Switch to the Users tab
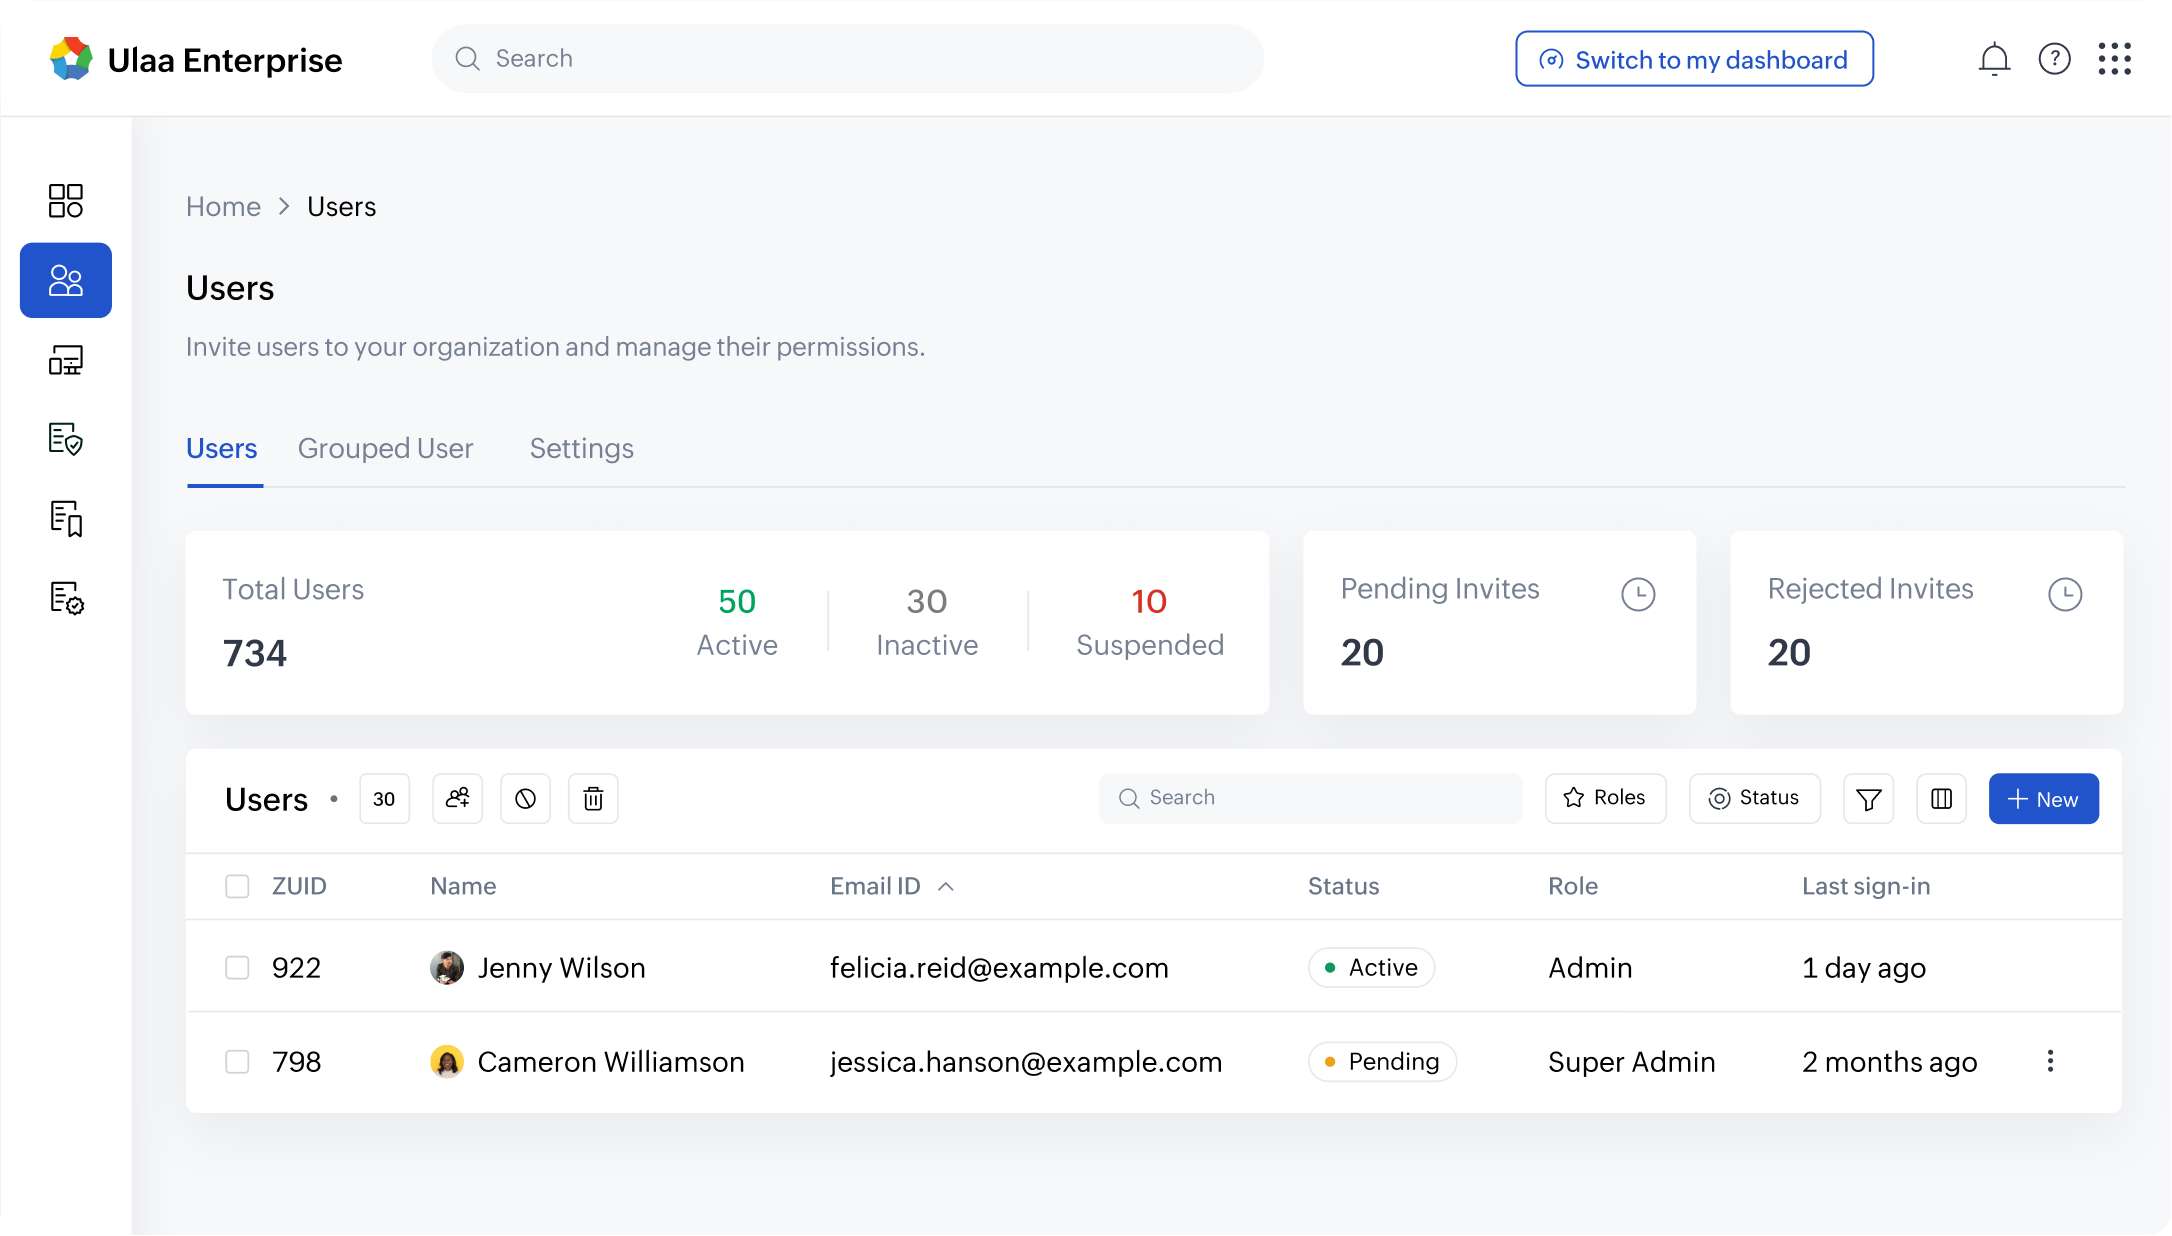This screenshot has width=2172, height=1236. (x=222, y=448)
